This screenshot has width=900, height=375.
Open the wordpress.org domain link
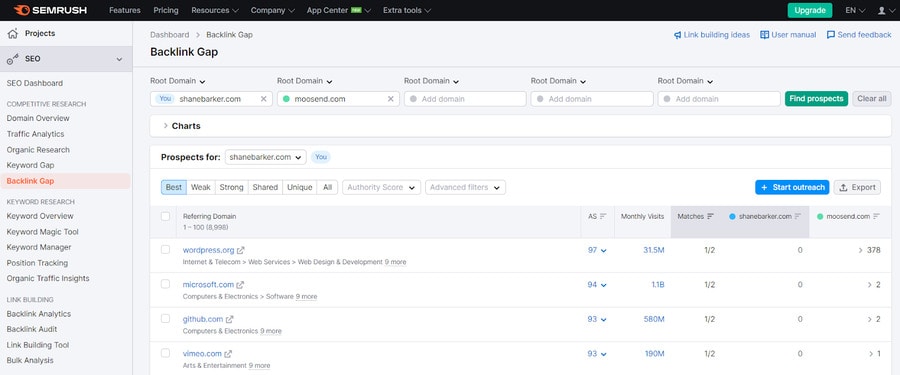[x=208, y=250]
